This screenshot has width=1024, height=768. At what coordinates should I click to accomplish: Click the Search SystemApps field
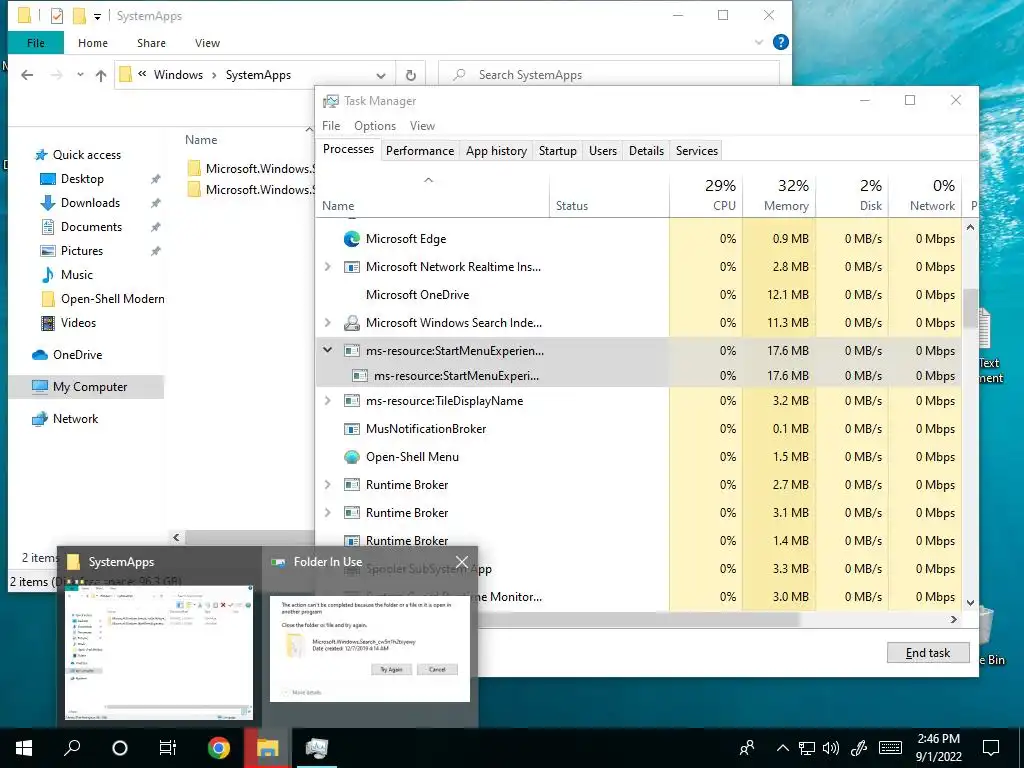point(609,75)
